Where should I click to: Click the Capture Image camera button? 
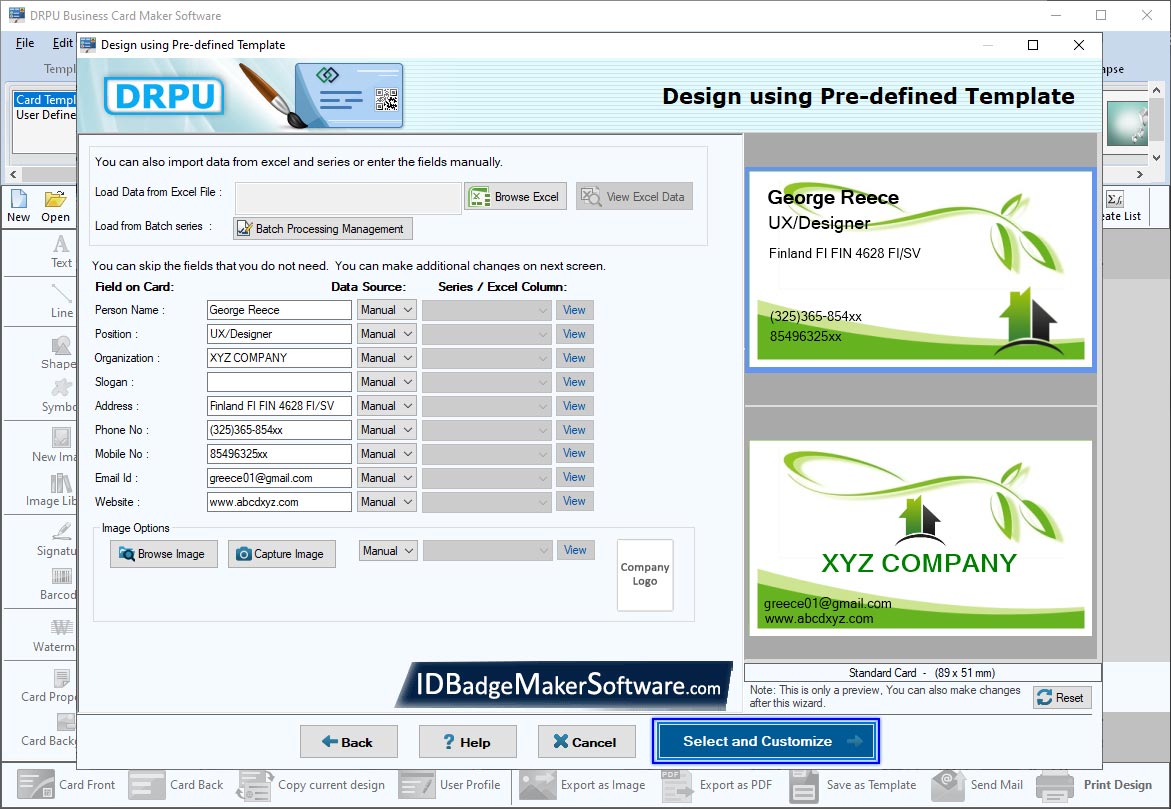281,554
